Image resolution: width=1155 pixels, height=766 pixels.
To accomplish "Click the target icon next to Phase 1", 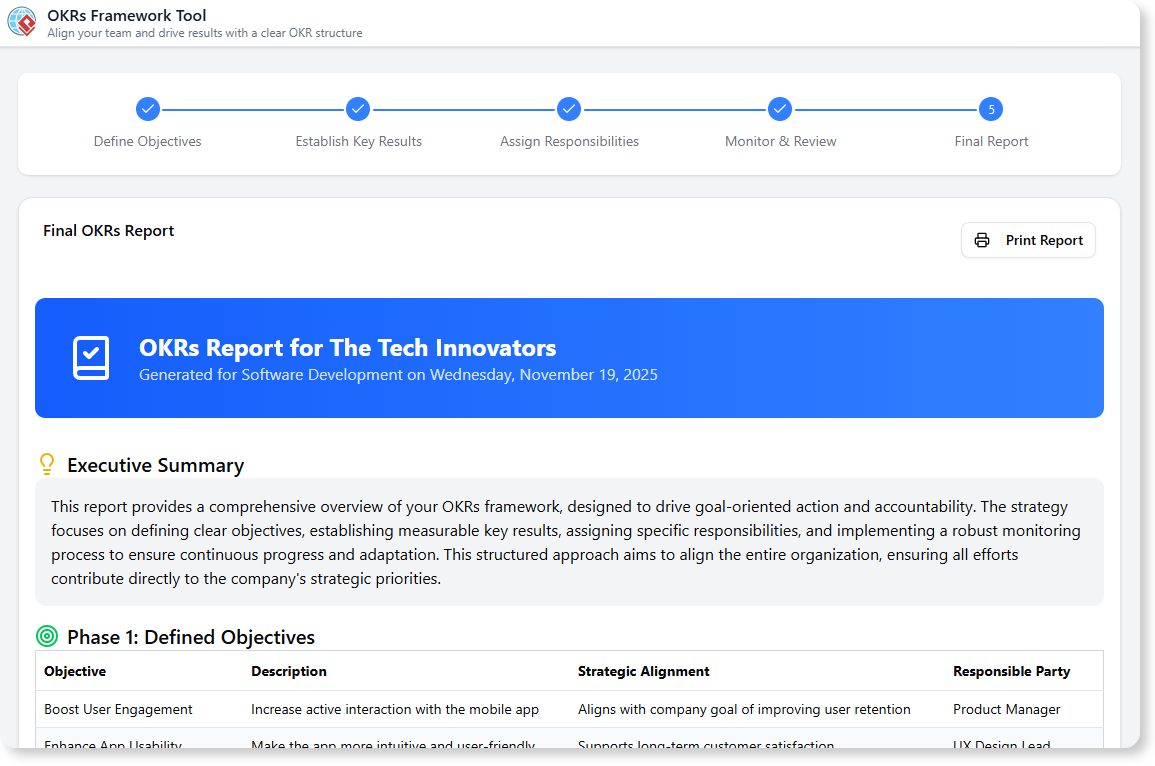I will coord(47,636).
